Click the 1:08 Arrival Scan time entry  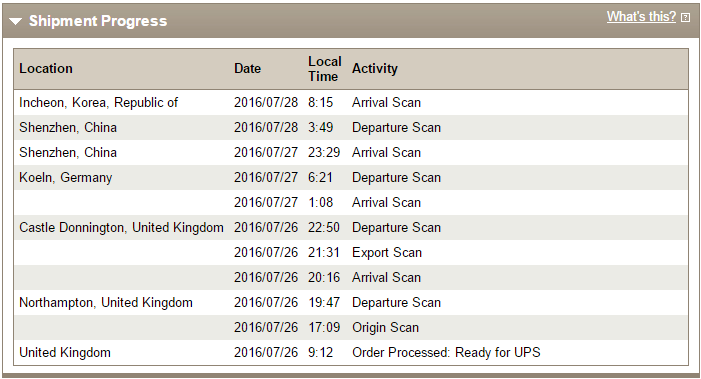(320, 202)
